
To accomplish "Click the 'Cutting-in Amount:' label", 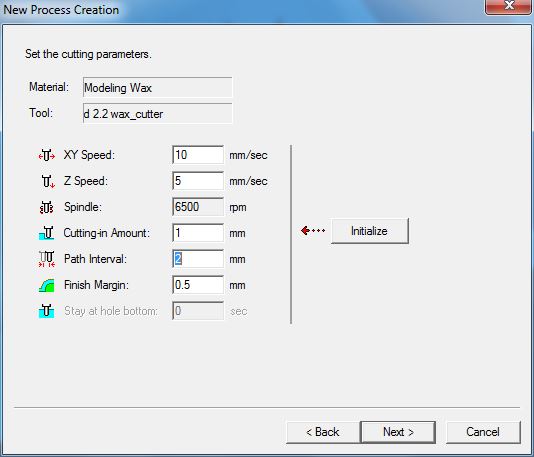I will click(107, 233).
